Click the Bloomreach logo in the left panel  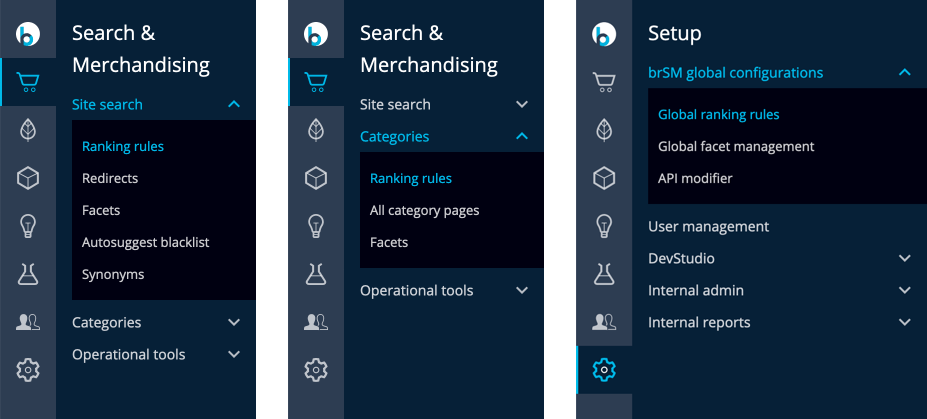click(28, 34)
